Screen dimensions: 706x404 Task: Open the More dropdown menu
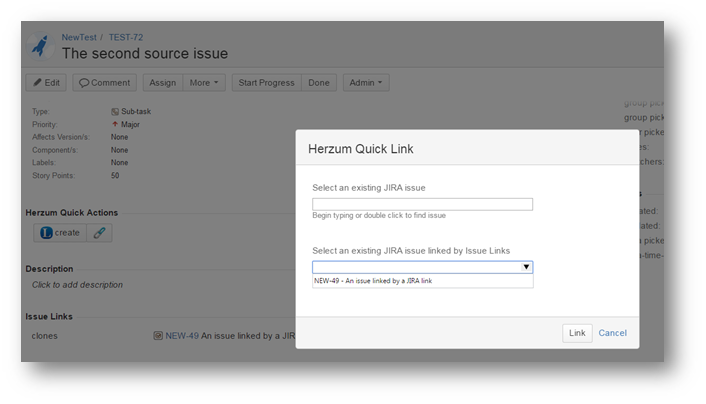pos(205,83)
